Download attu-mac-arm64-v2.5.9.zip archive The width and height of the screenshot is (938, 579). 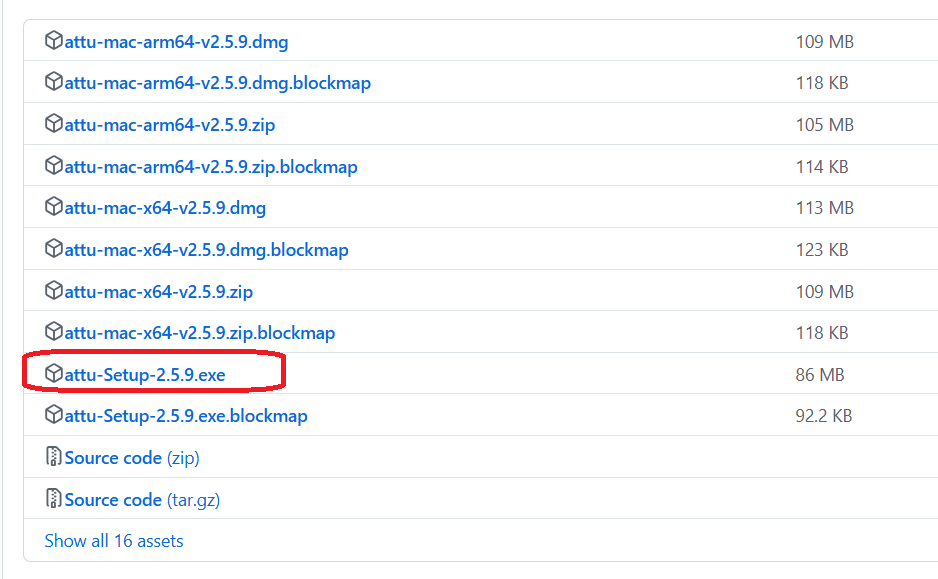[169, 125]
